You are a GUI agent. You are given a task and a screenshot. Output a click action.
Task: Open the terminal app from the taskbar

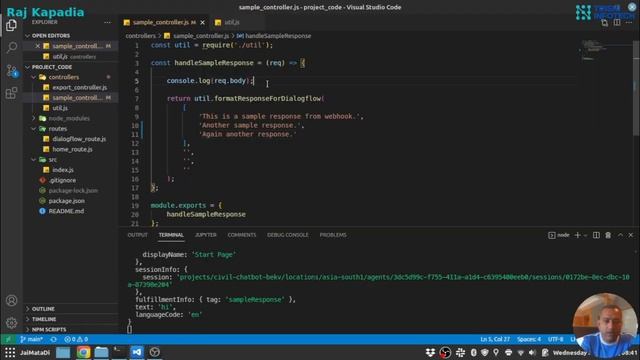120,352
